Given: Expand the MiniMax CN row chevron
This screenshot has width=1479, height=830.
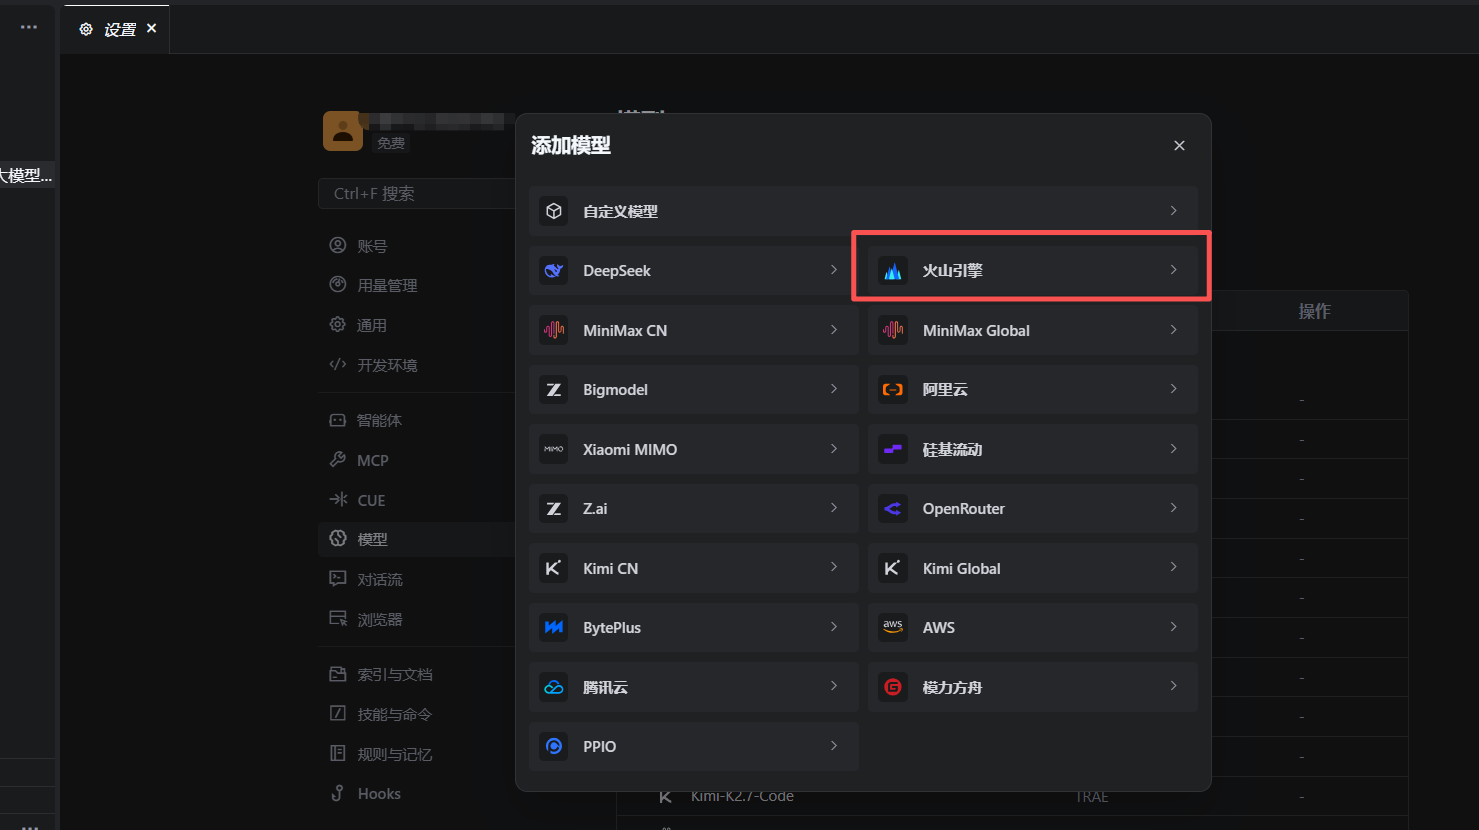Looking at the screenshot, I should [834, 330].
